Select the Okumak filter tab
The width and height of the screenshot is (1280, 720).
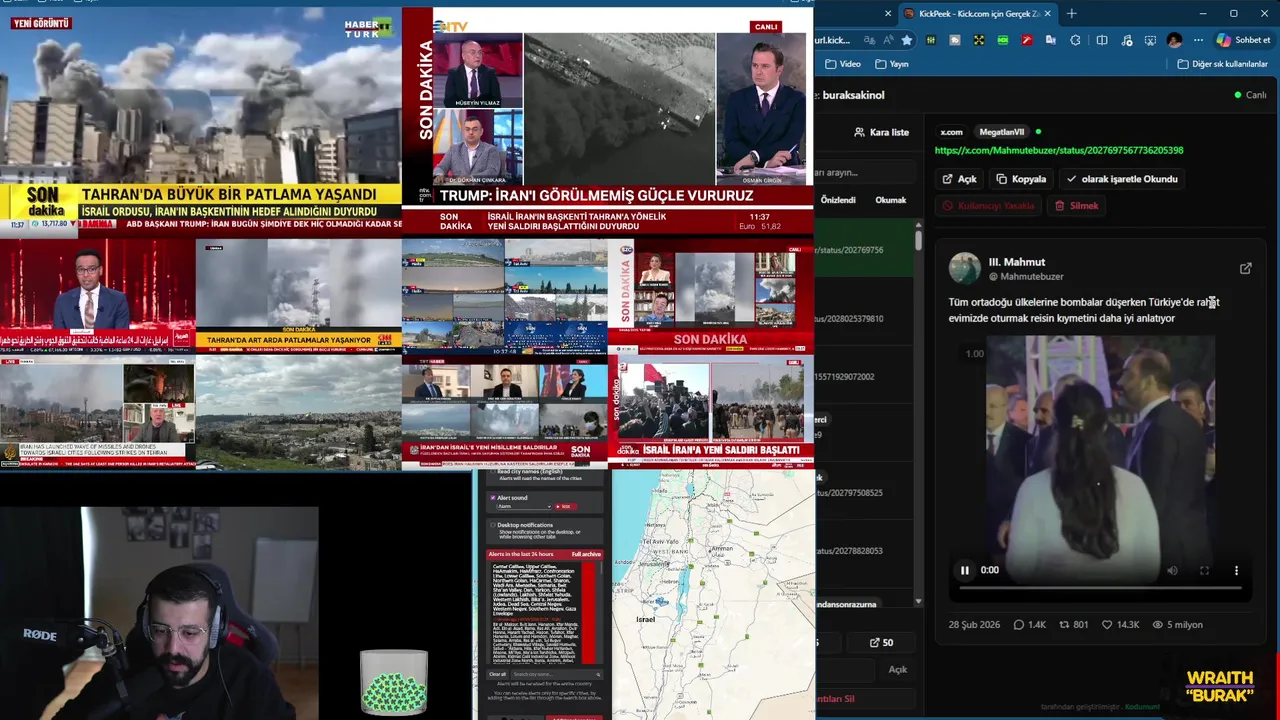click(x=891, y=200)
